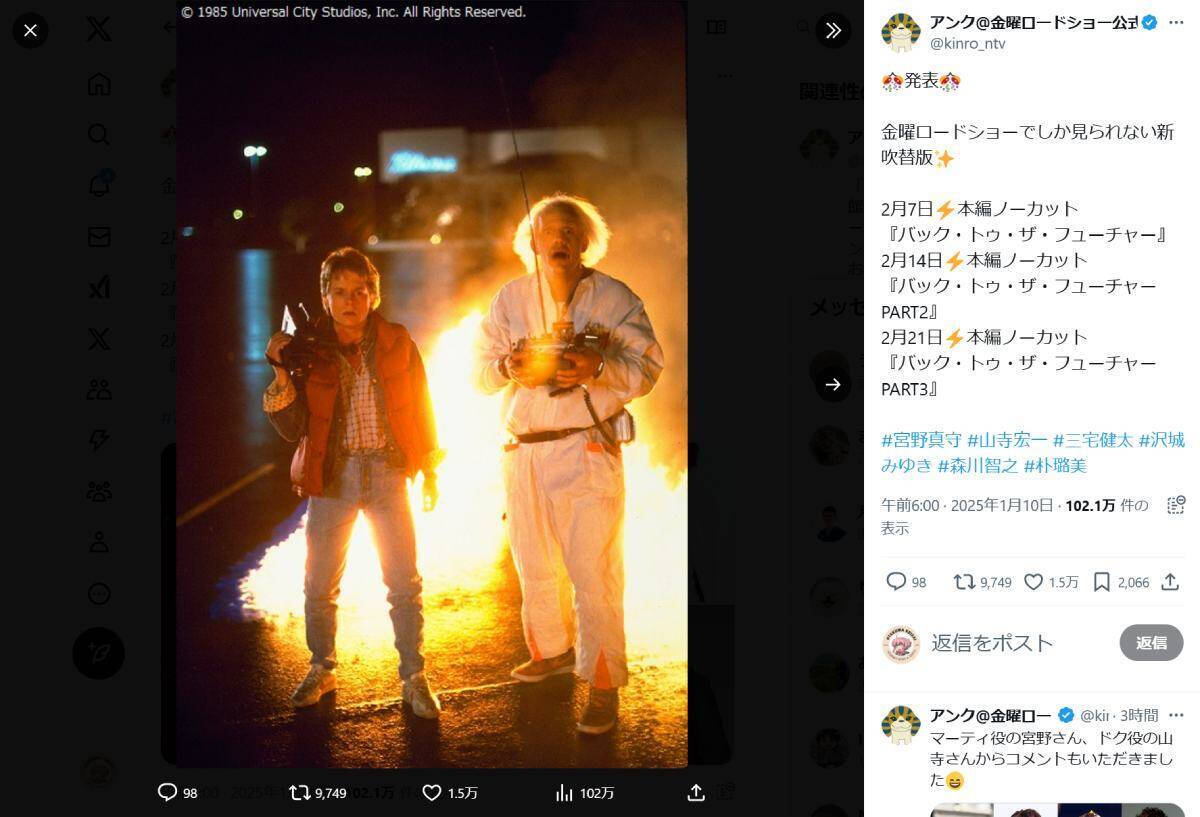1200x817 pixels.
Task: Open more menu on reply tweet
Action: tap(1176, 715)
